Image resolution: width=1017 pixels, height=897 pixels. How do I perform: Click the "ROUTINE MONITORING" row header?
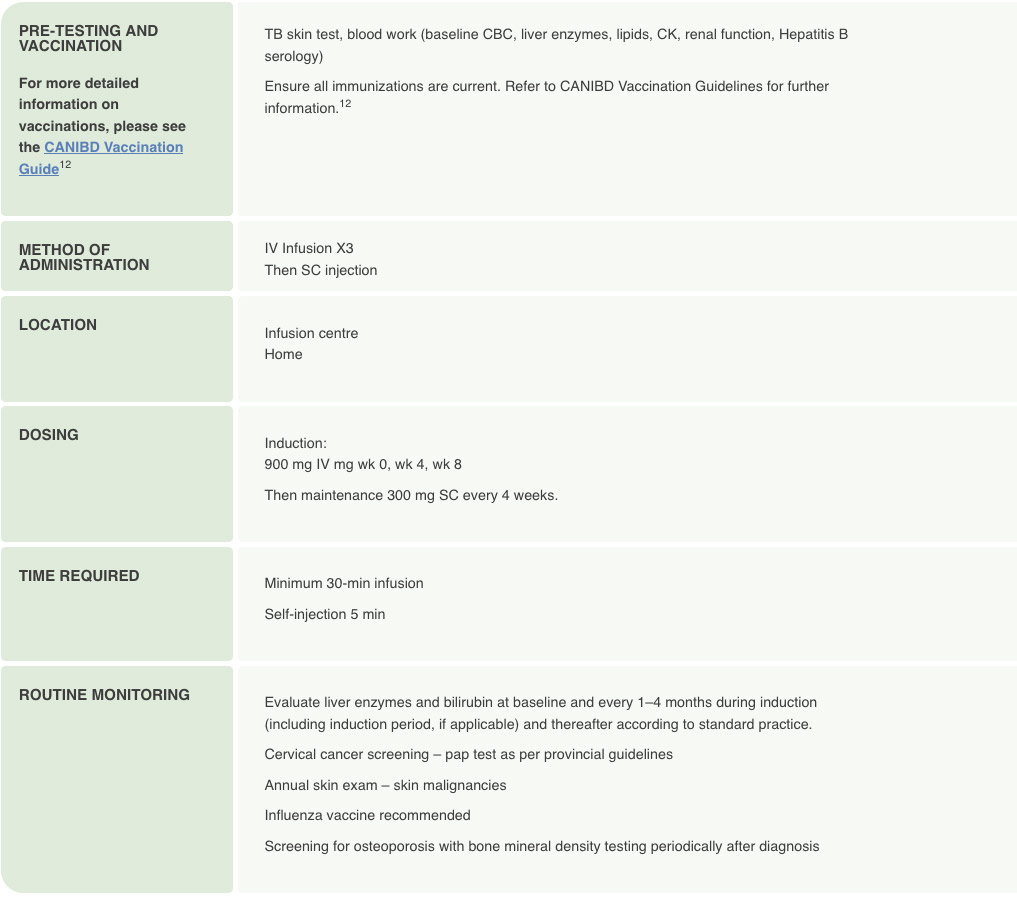click(104, 695)
